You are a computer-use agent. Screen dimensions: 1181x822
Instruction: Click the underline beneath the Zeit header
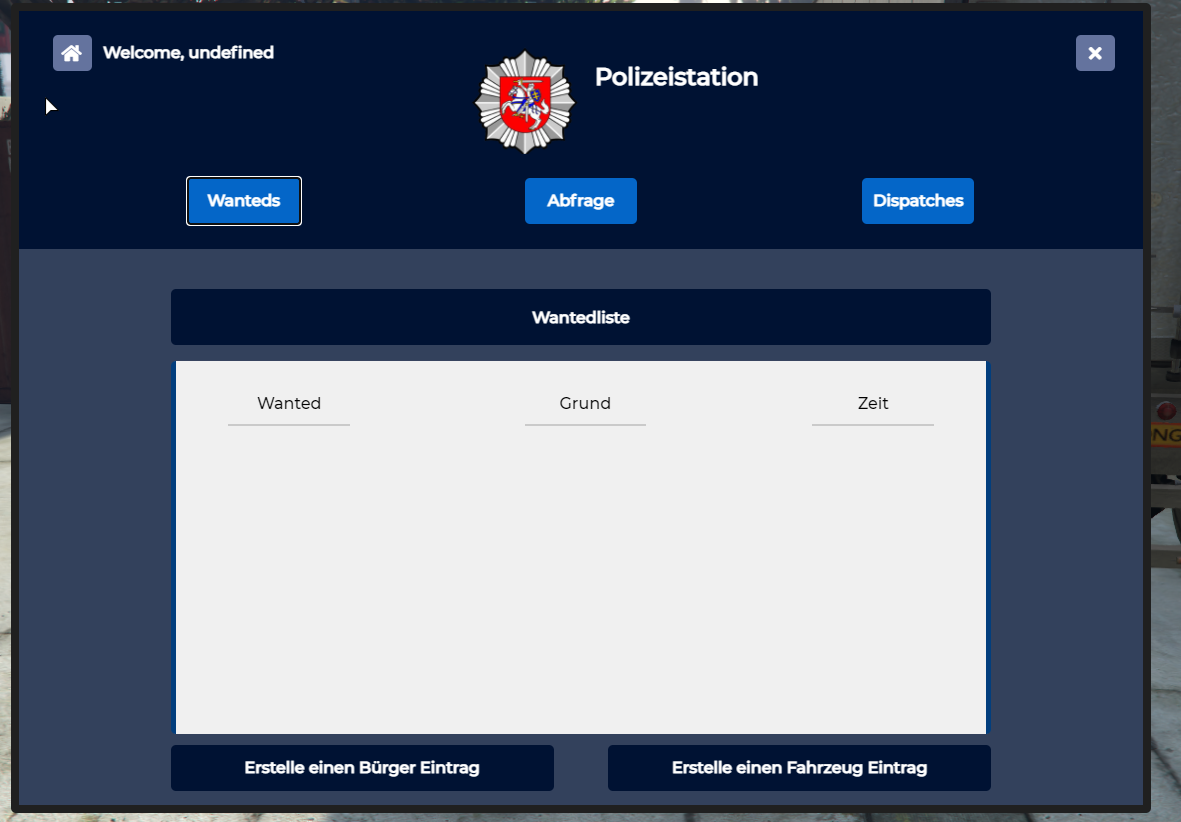pos(873,425)
